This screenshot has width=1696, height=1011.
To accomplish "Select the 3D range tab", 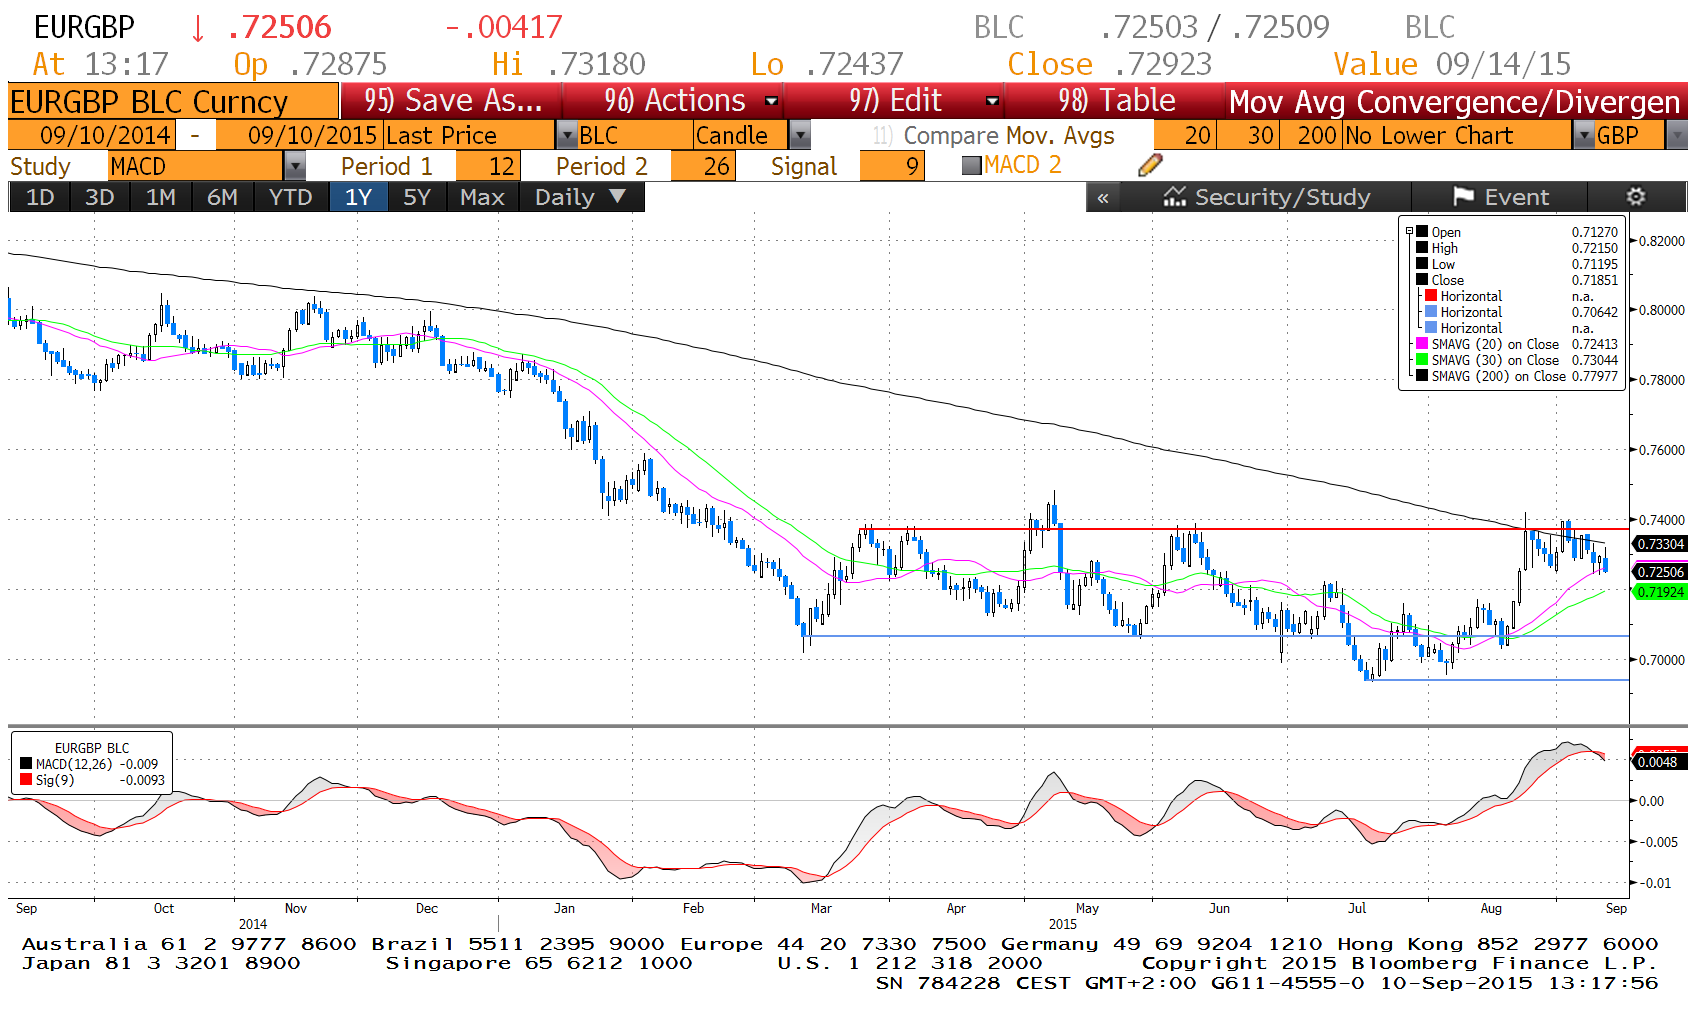I will (99, 197).
